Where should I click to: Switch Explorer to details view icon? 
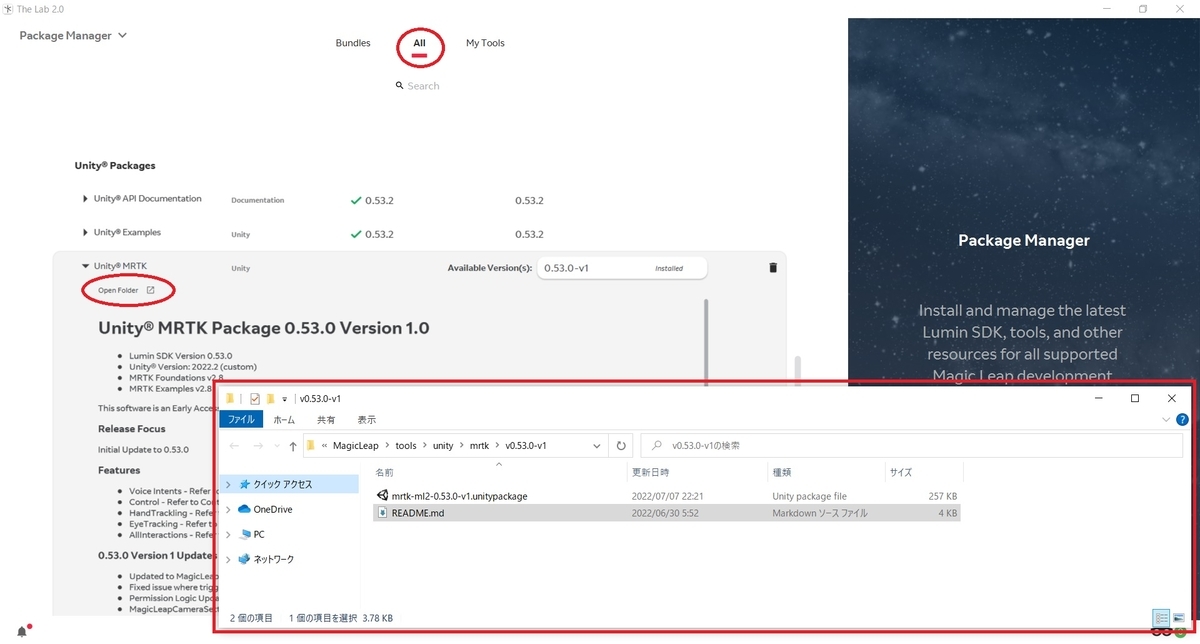click(x=1161, y=618)
